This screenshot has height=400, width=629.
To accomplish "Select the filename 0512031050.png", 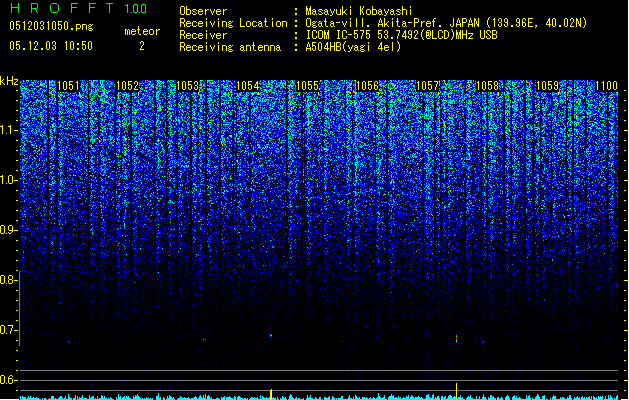I will [51, 26].
